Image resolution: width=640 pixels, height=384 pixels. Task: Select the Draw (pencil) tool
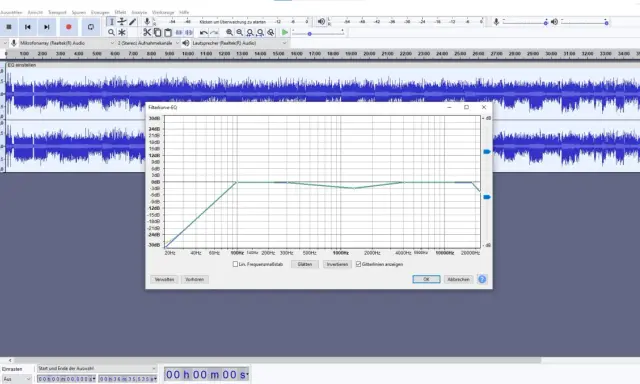pyautogui.click(x=132, y=22)
